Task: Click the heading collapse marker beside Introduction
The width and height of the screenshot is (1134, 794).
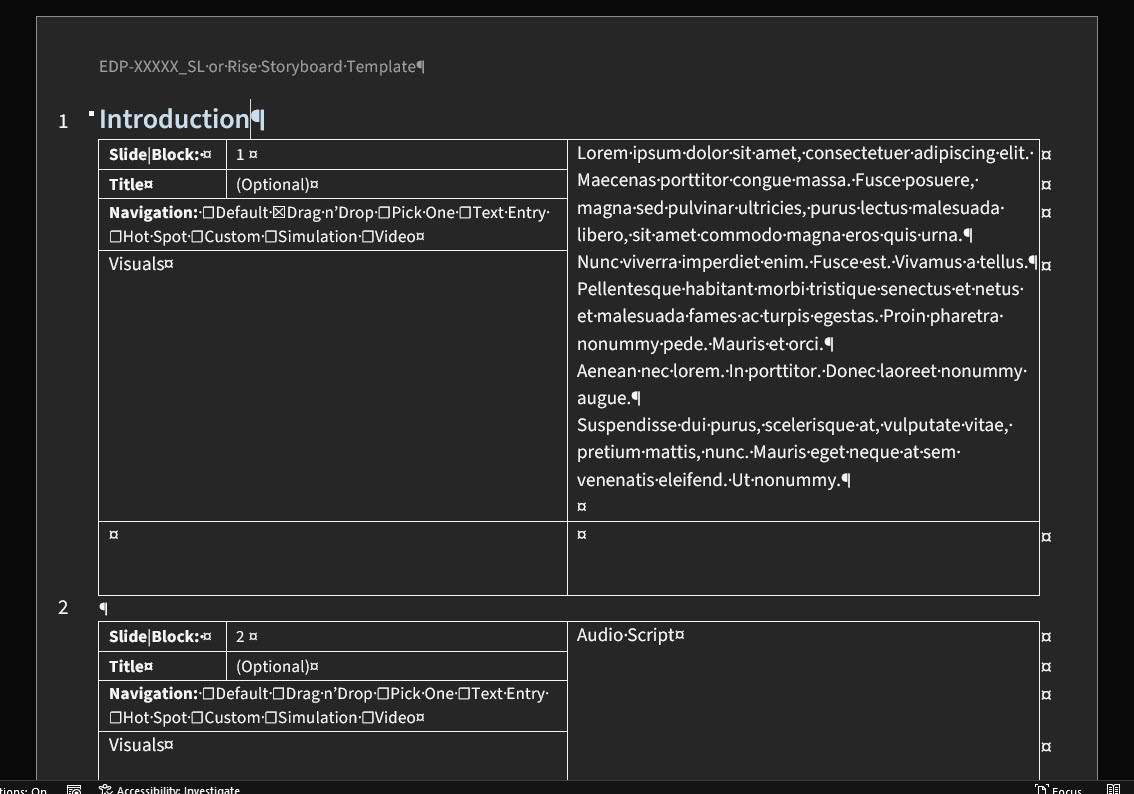Action: point(91,114)
